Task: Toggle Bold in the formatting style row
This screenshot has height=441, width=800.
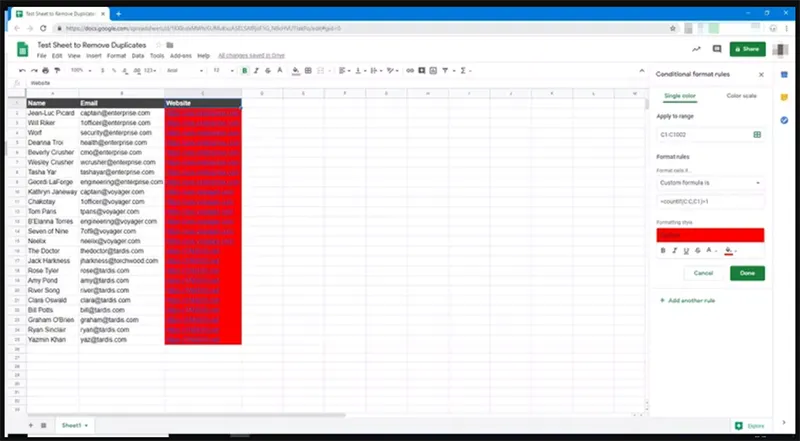Action: tap(663, 251)
